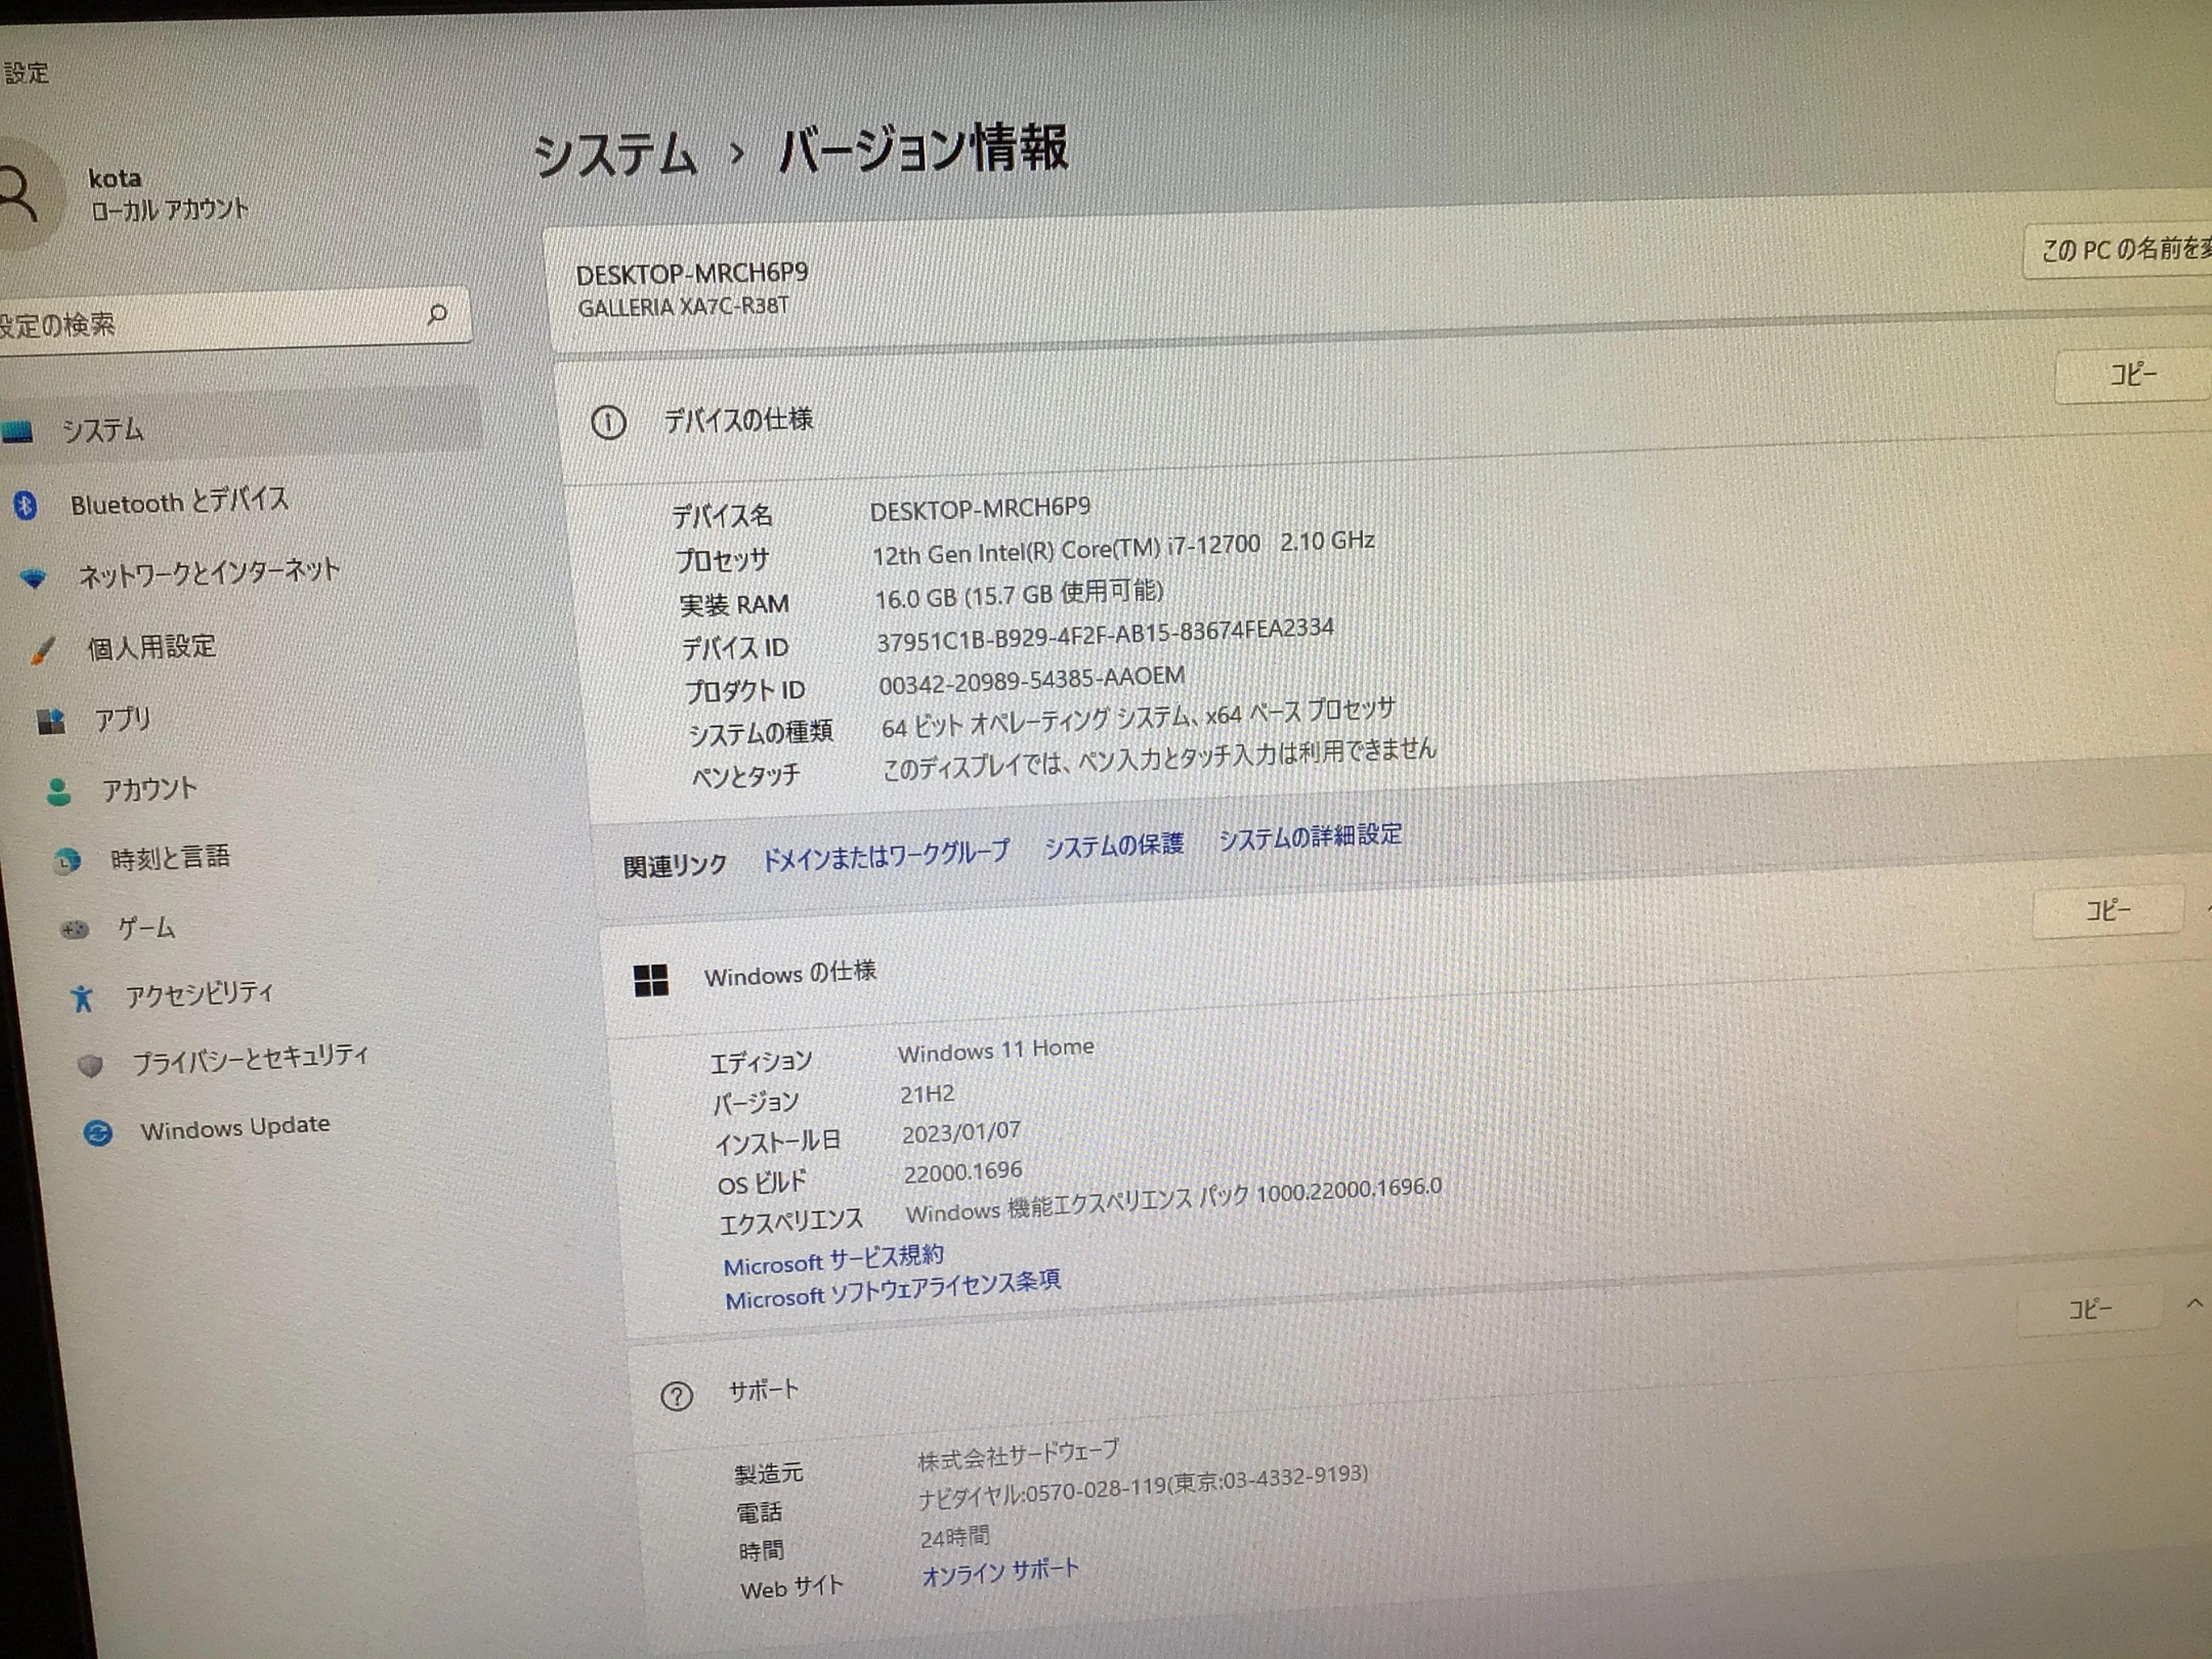
Task: Click the サポート section header
Action: 764,1390
